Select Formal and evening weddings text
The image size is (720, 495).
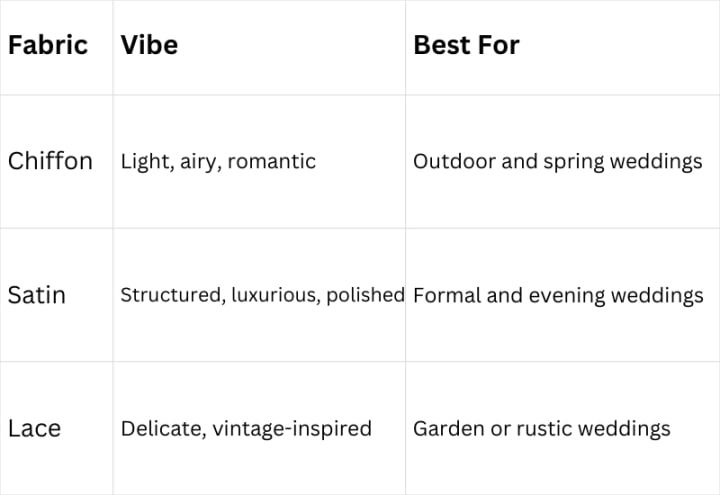pyautogui.click(x=558, y=296)
